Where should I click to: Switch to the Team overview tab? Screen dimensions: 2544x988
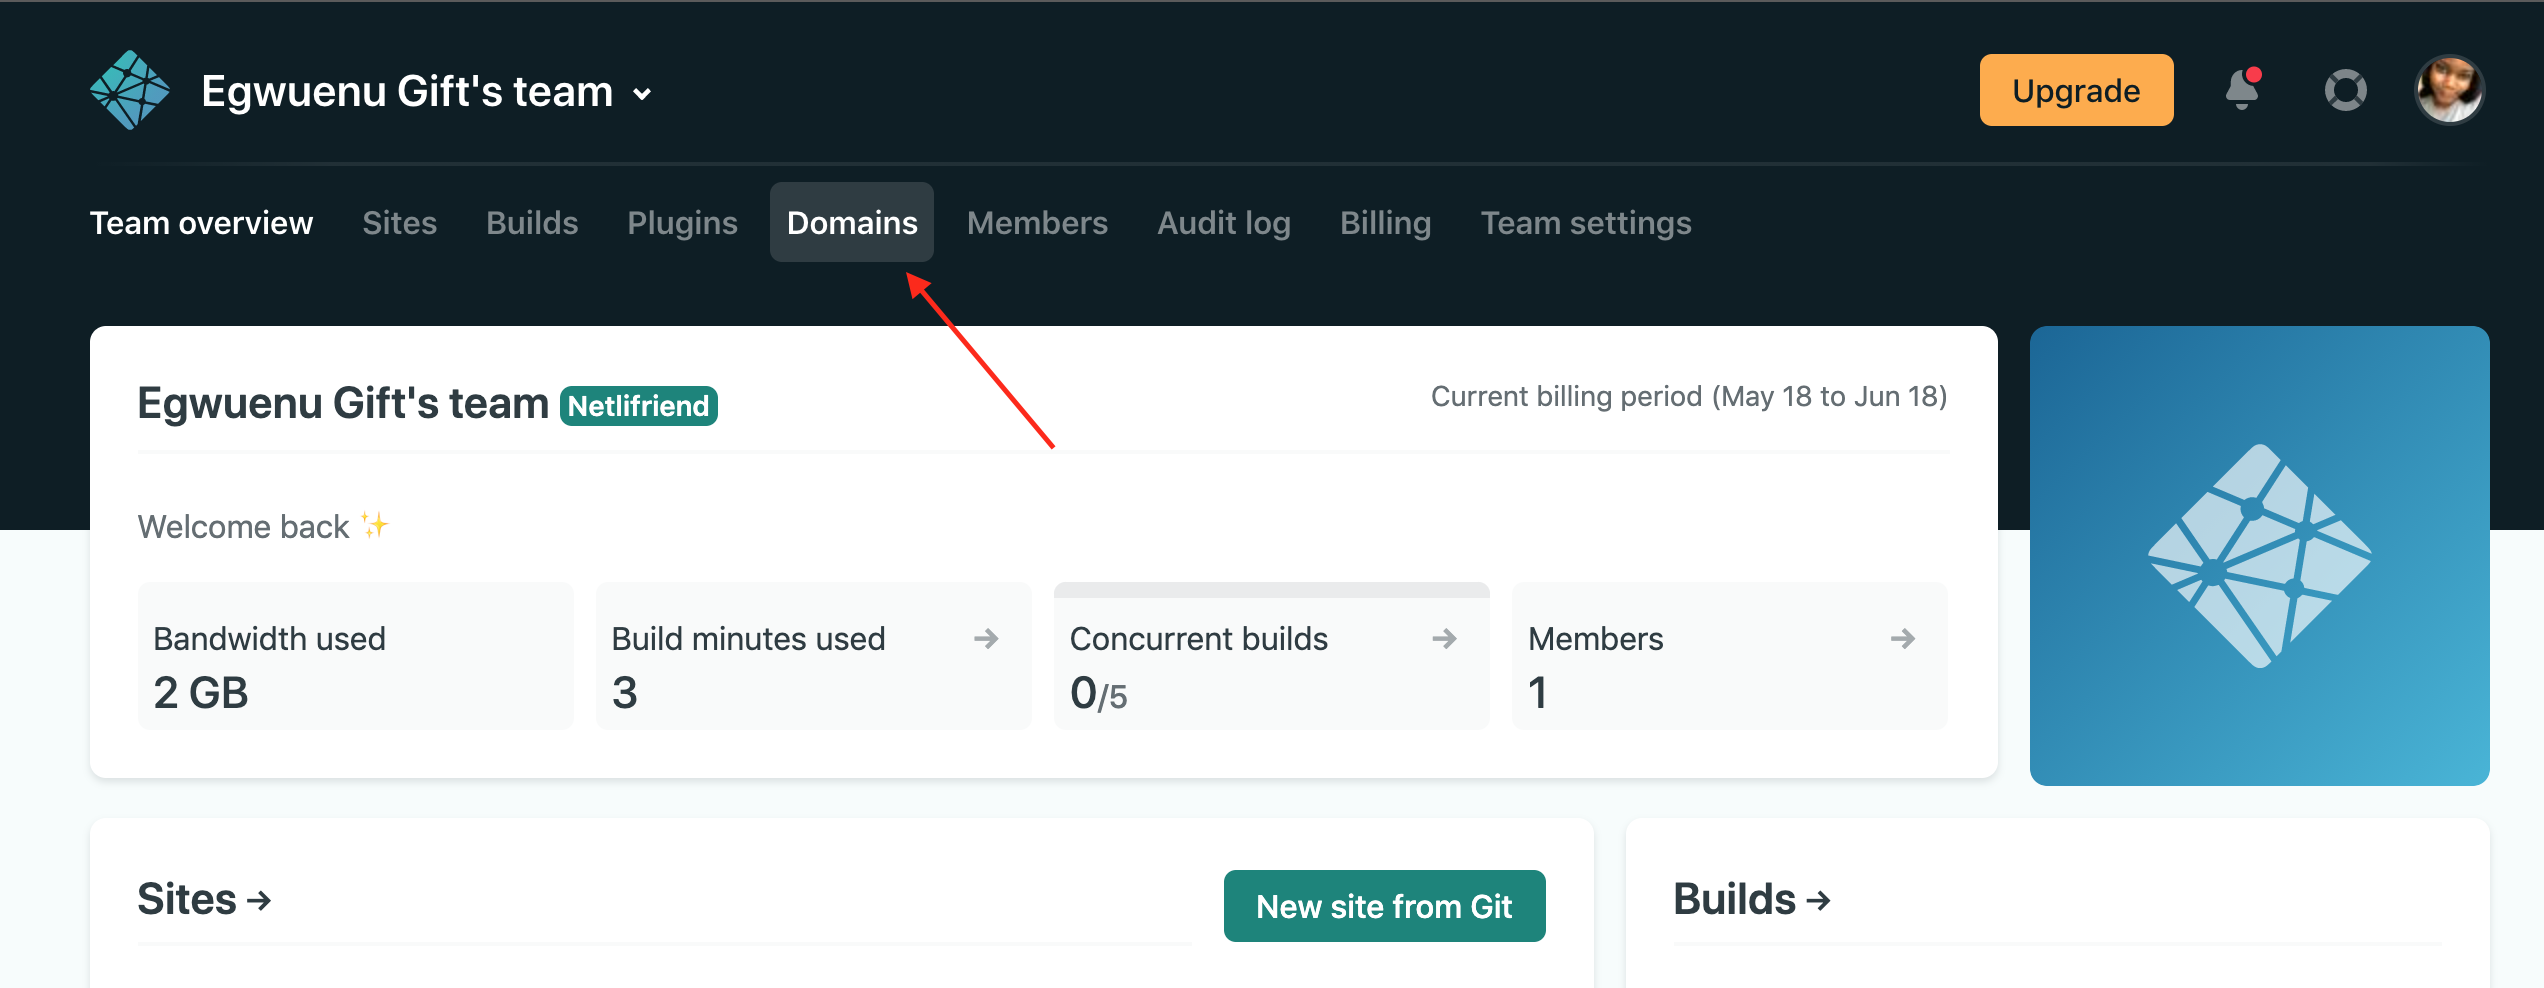201,222
